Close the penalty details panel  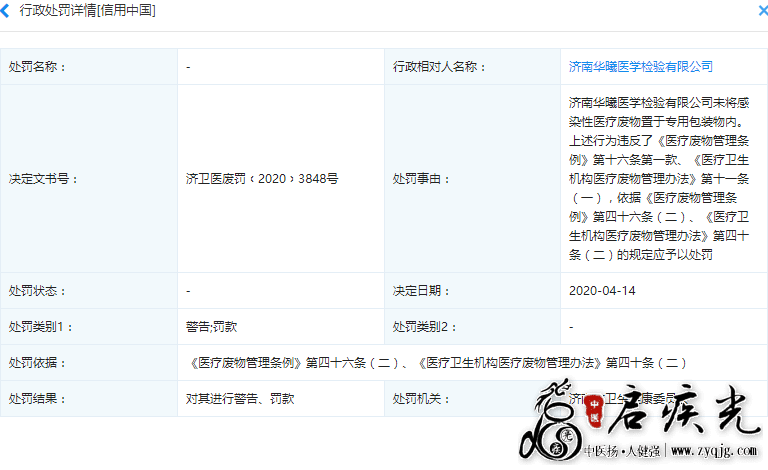pyautogui.click(x=763, y=10)
